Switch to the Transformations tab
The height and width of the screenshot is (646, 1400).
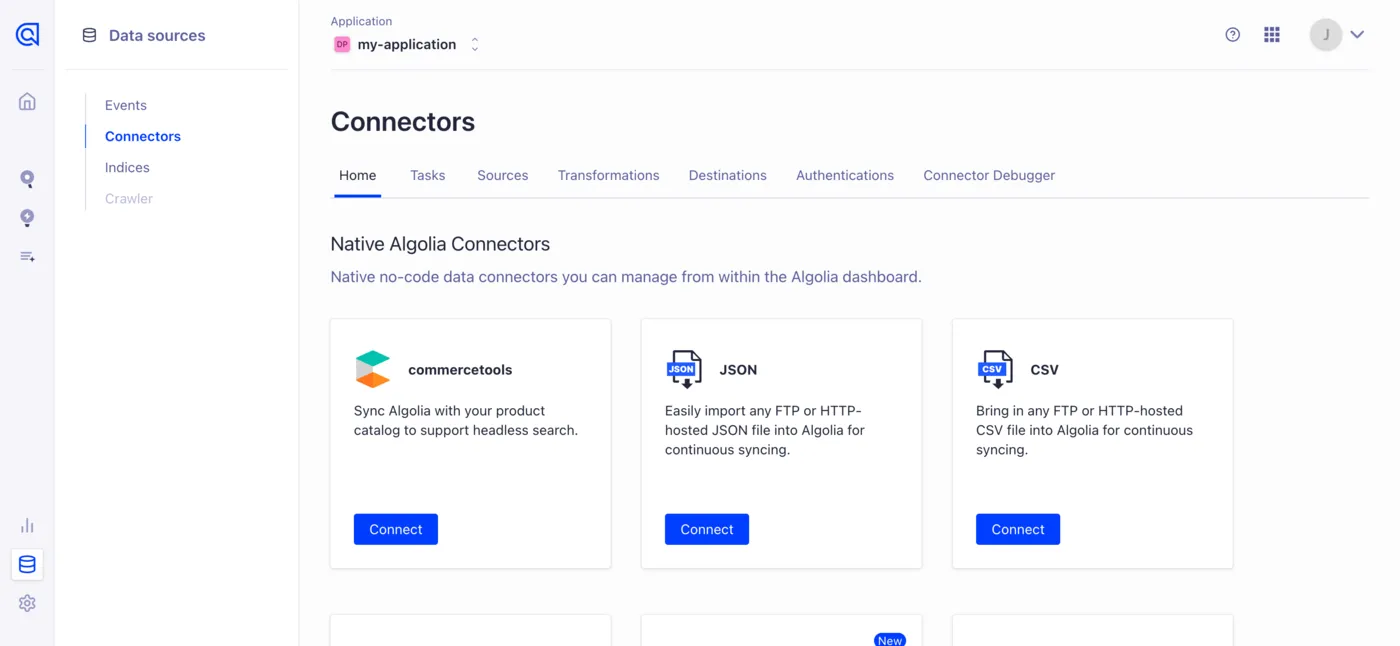click(608, 175)
